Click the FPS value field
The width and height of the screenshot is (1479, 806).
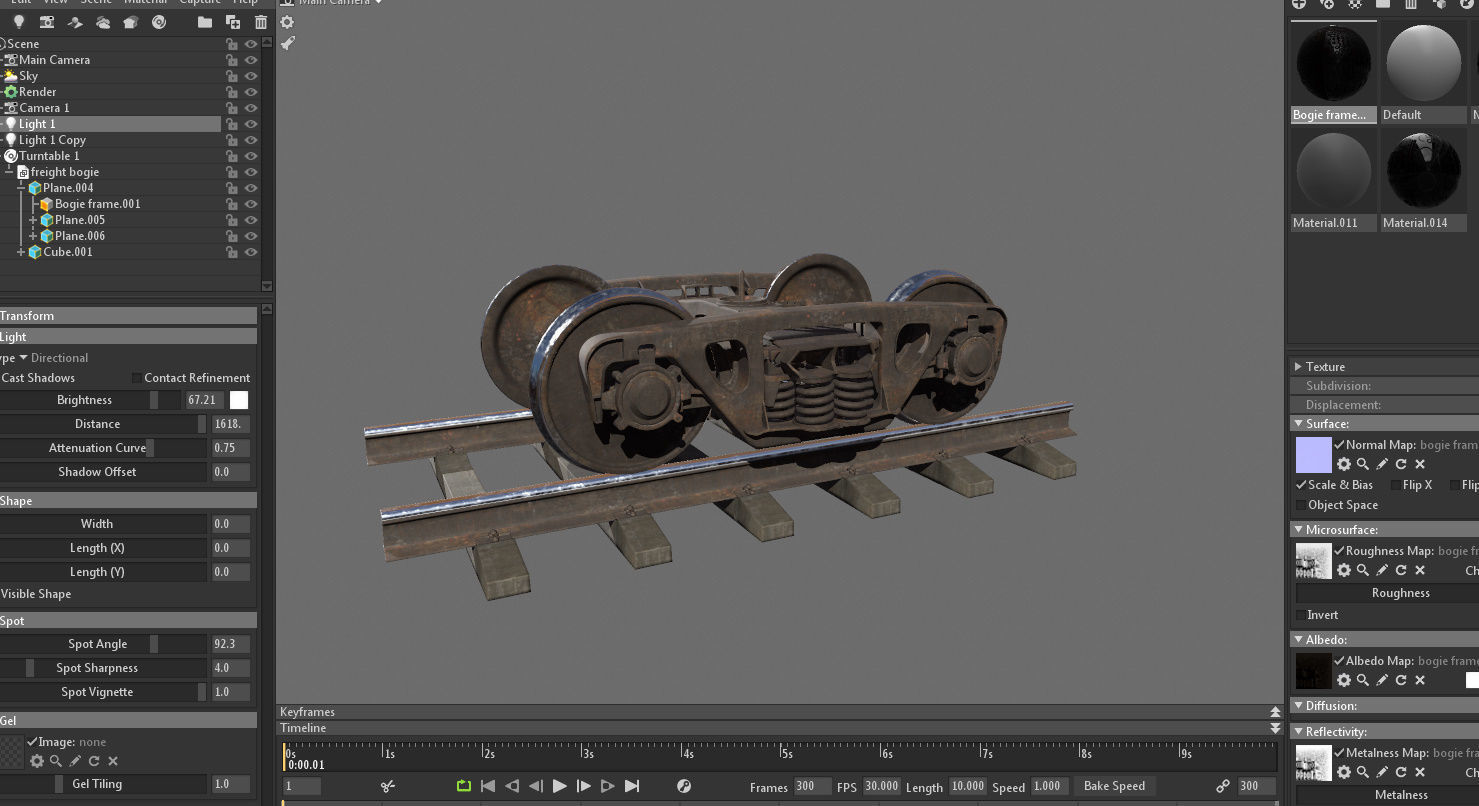click(x=881, y=786)
